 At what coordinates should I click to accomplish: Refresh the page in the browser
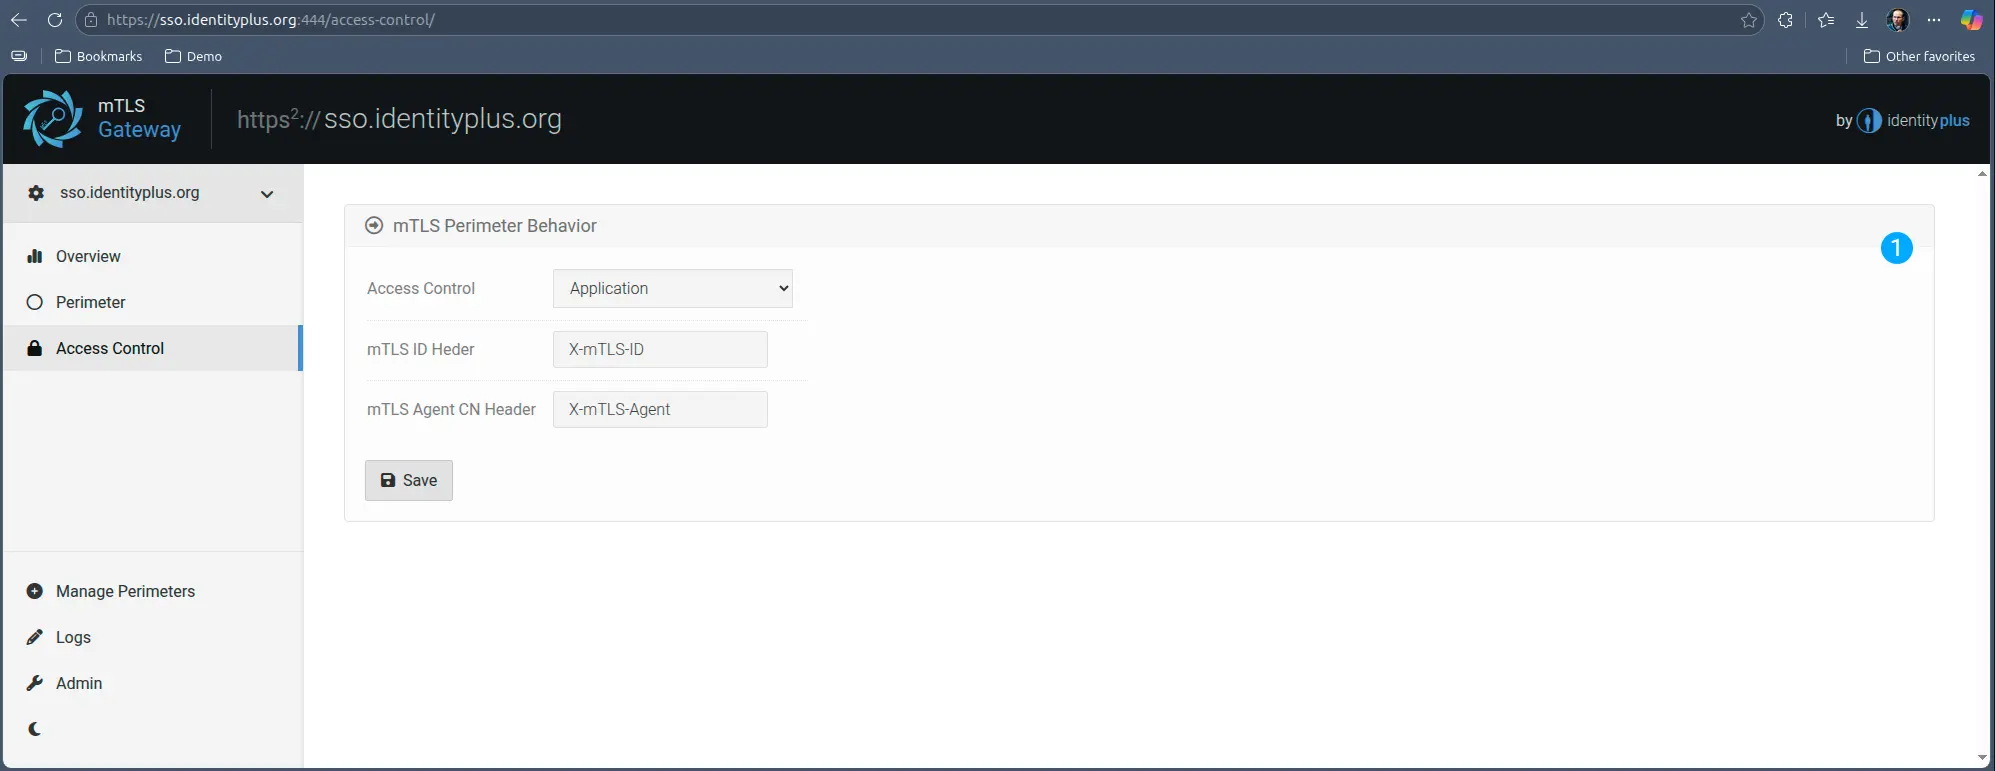coord(55,20)
